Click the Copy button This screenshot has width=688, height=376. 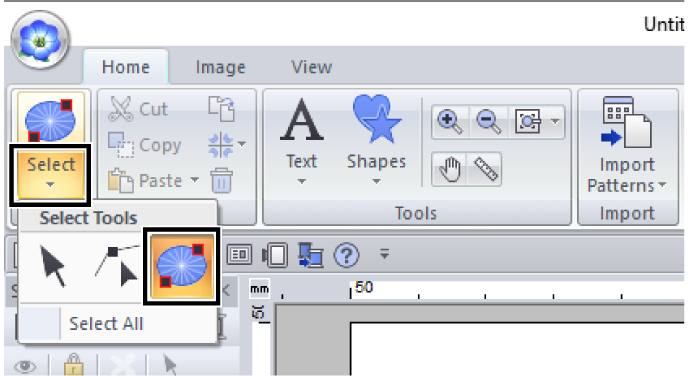[145, 145]
